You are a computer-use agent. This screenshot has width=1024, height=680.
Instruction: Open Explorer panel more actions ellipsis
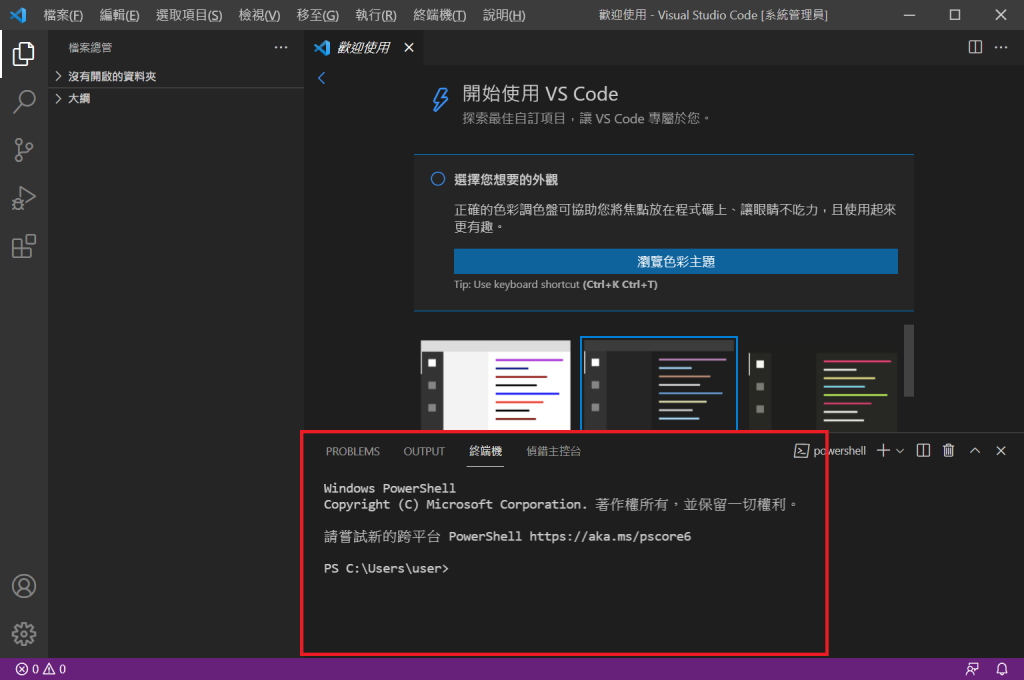click(x=281, y=47)
